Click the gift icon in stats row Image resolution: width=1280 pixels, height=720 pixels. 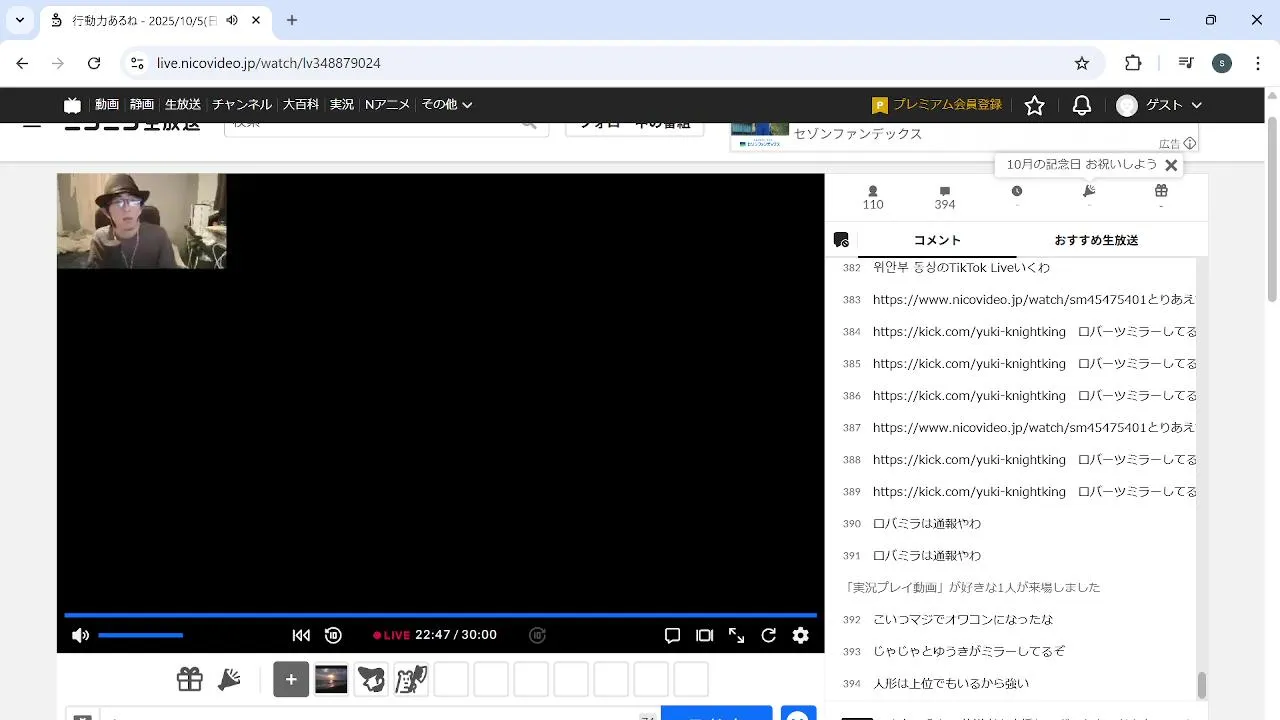(x=1161, y=191)
